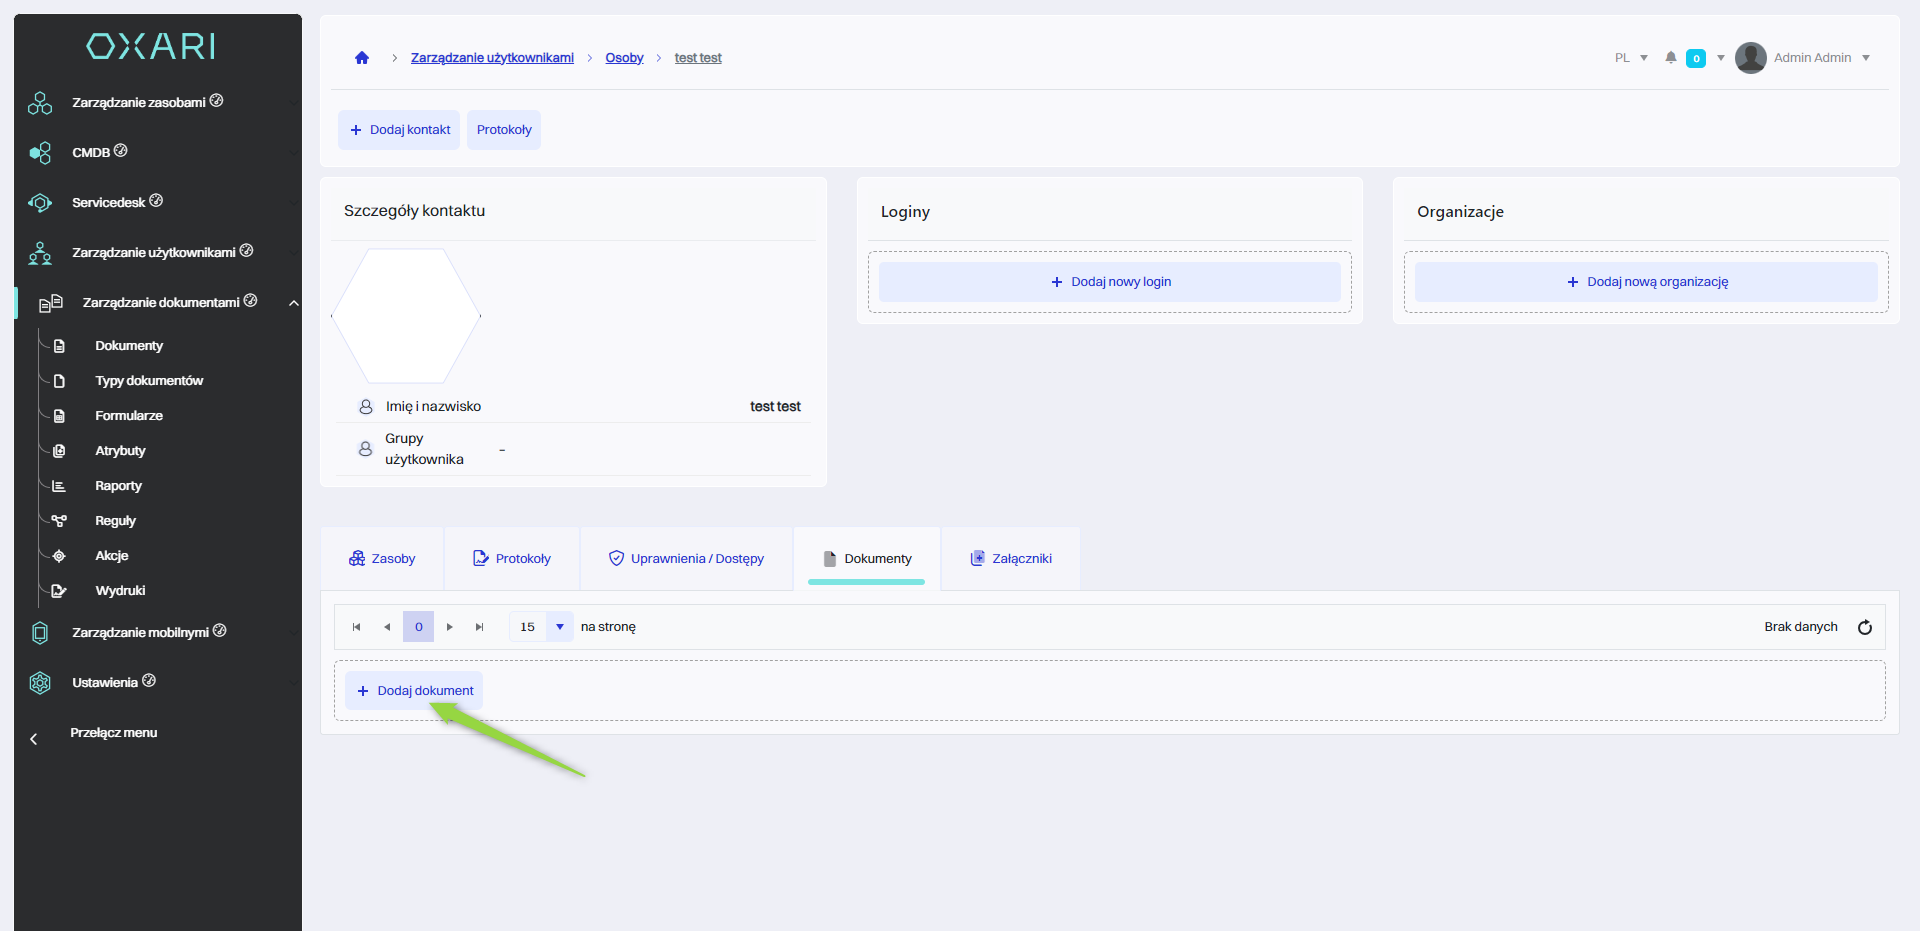Open Typy dokumentów in the sidebar
1920x931 pixels.
pos(149,381)
